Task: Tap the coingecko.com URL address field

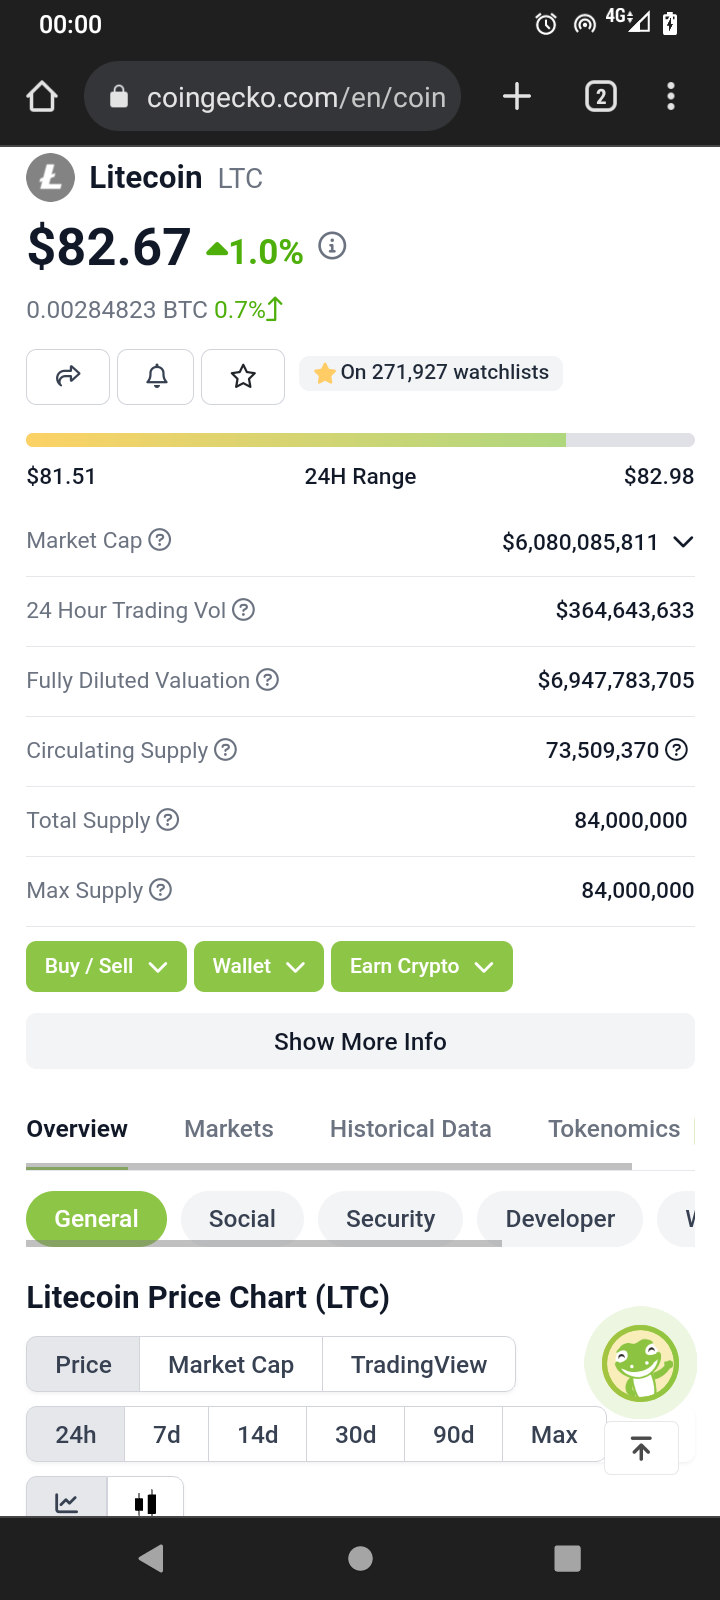Action: pyautogui.click(x=273, y=97)
